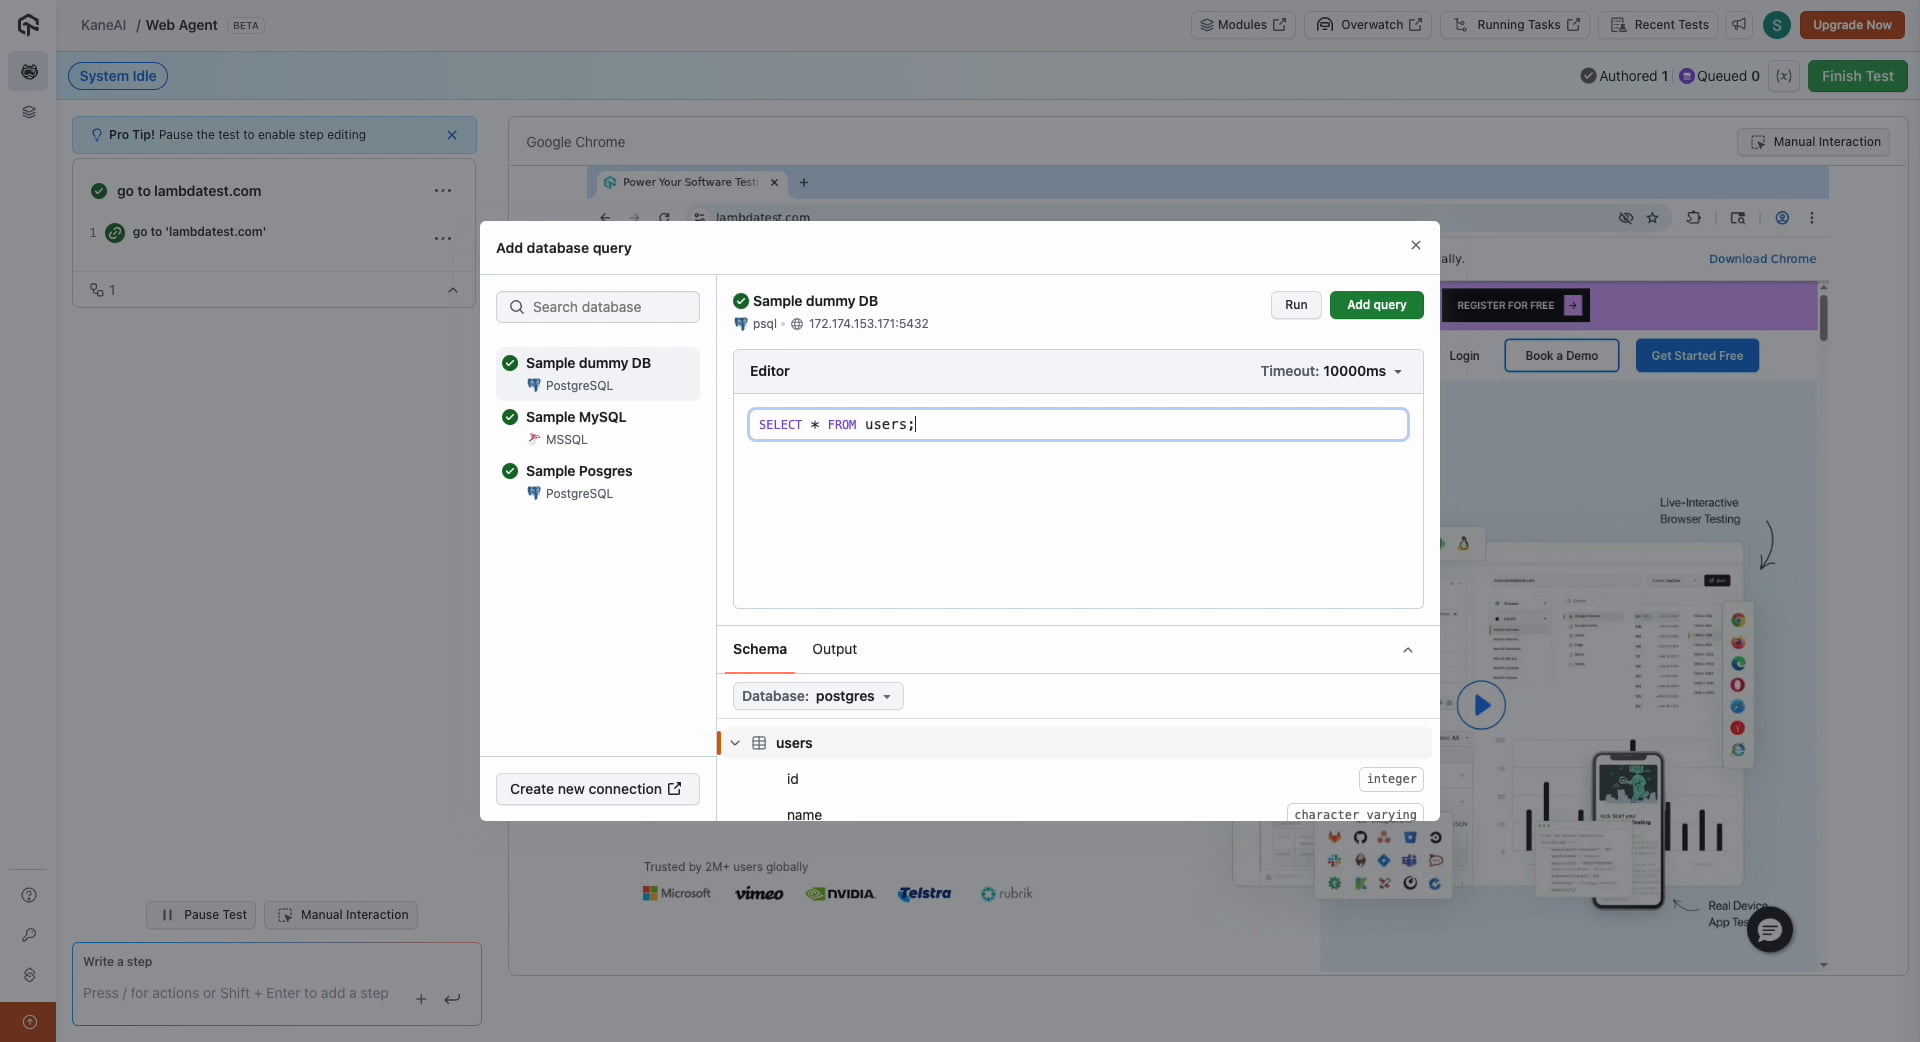Collapse the users table in the schema list
The image size is (1920, 1042).
click(x=736, y=743)
